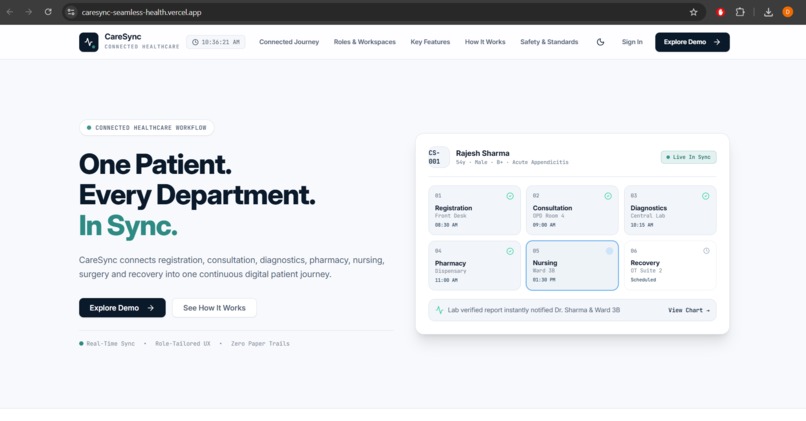Image resolution: width=806 pixels, height=421 pixels.
Task: Open Safety & Standards nav item
Action: coord(549,42)
